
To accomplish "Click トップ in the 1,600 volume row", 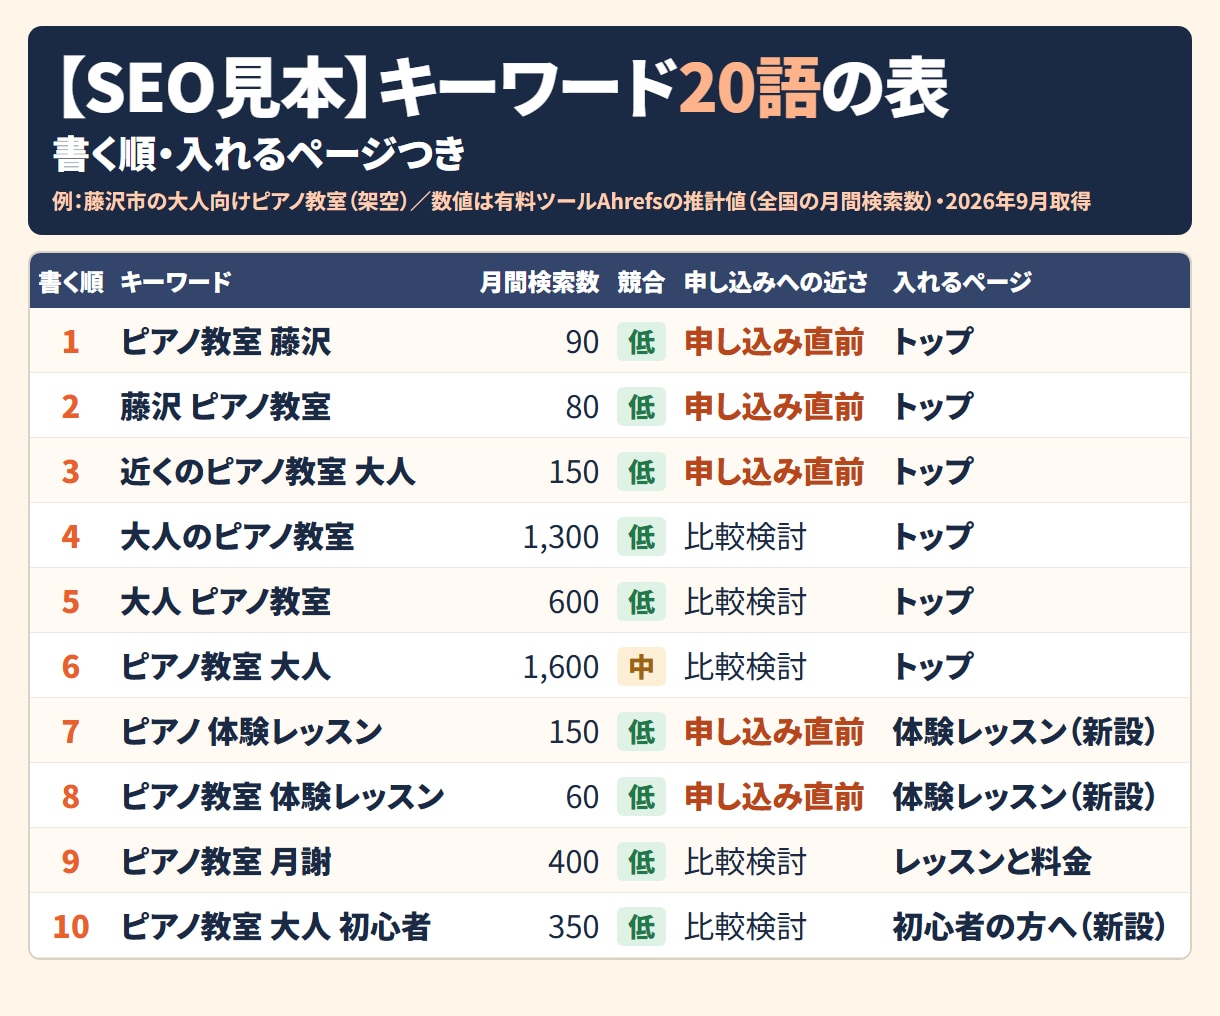I will [932, 667].
